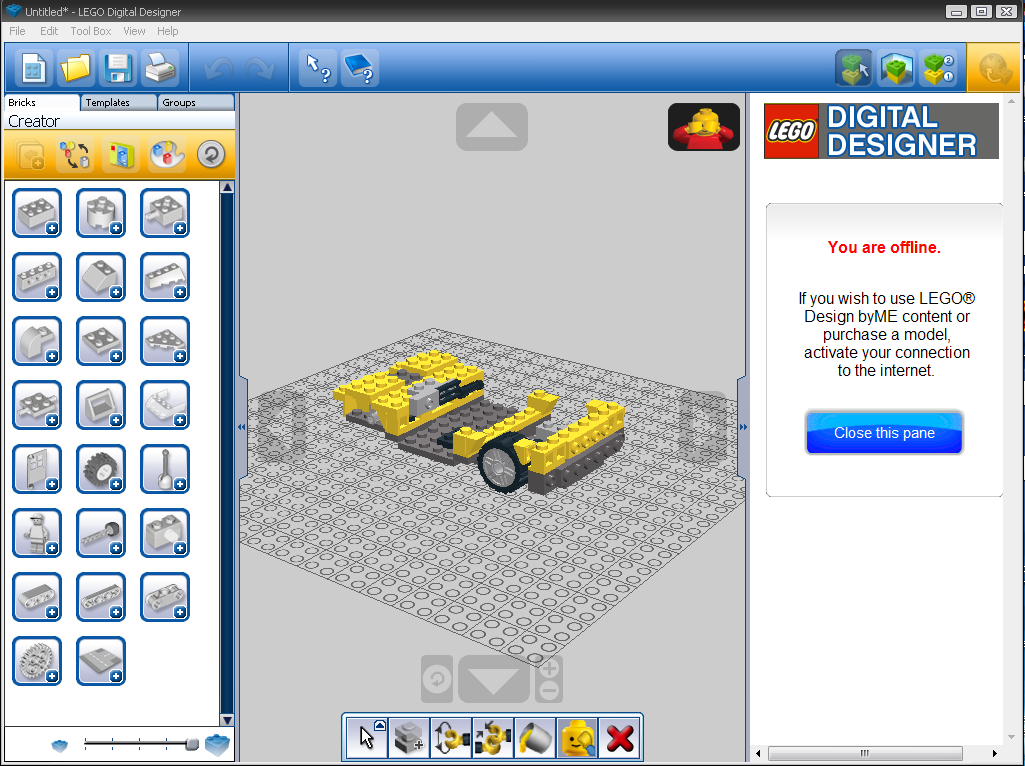Click the expand palette icon in Creator bar
1025x766 pixels.
(x=30, y=155)
